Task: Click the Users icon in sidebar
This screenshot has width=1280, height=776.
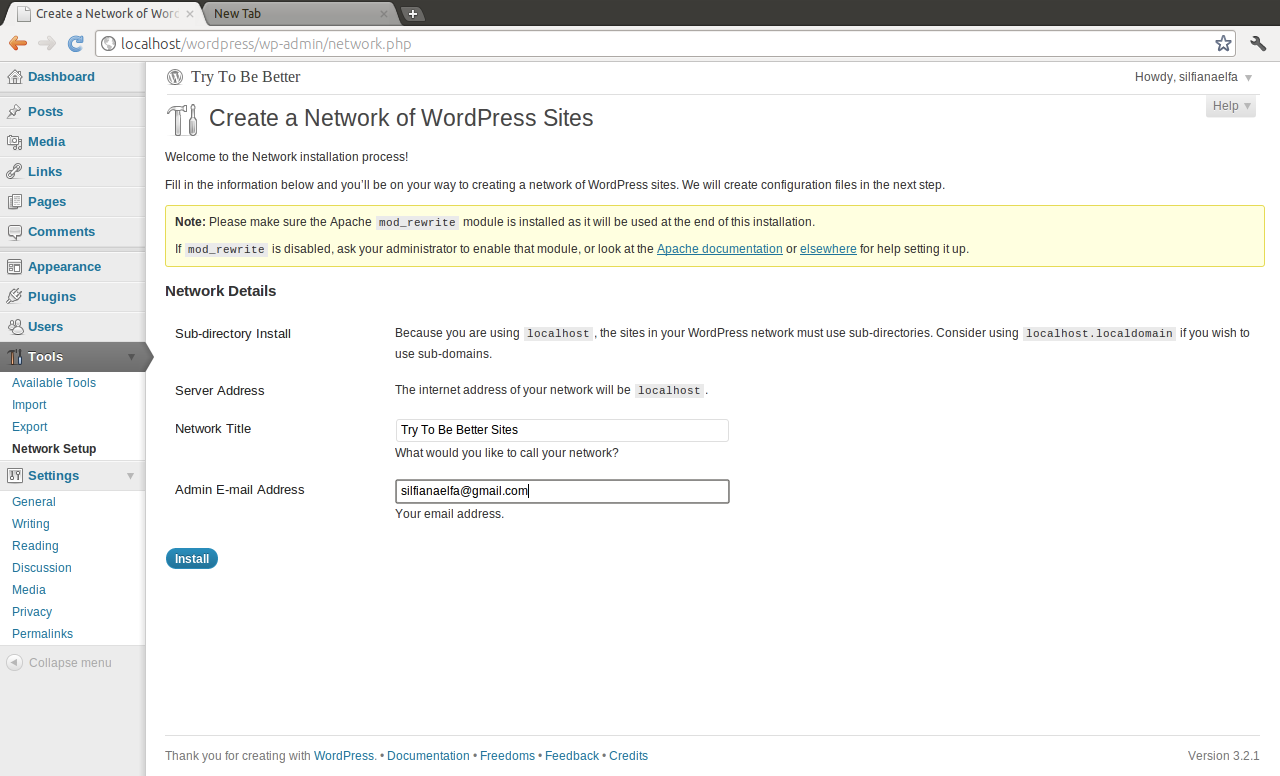Action: click(15, 327)
